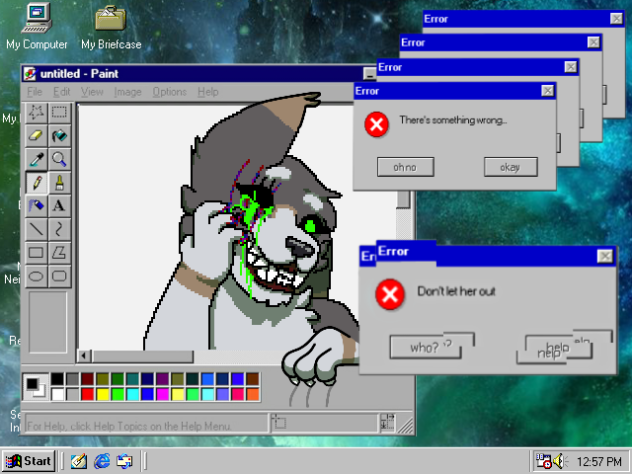Open the Help menu in Paint
The width and height of the screenshot is (632, 474).
point(208,92)
